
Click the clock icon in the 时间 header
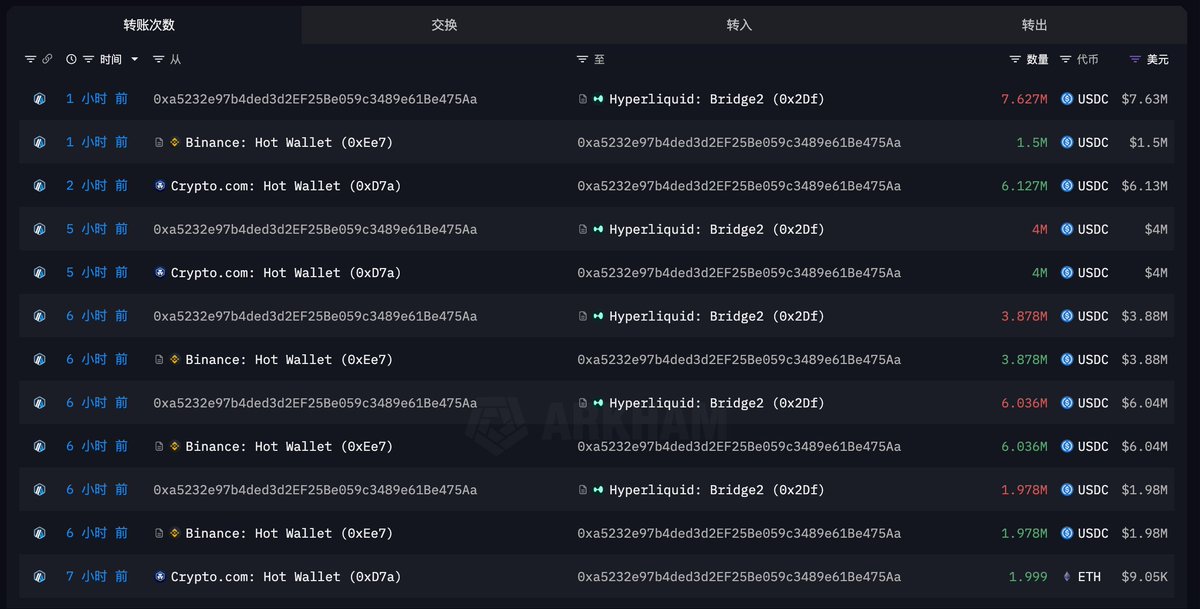click(72, 60)
